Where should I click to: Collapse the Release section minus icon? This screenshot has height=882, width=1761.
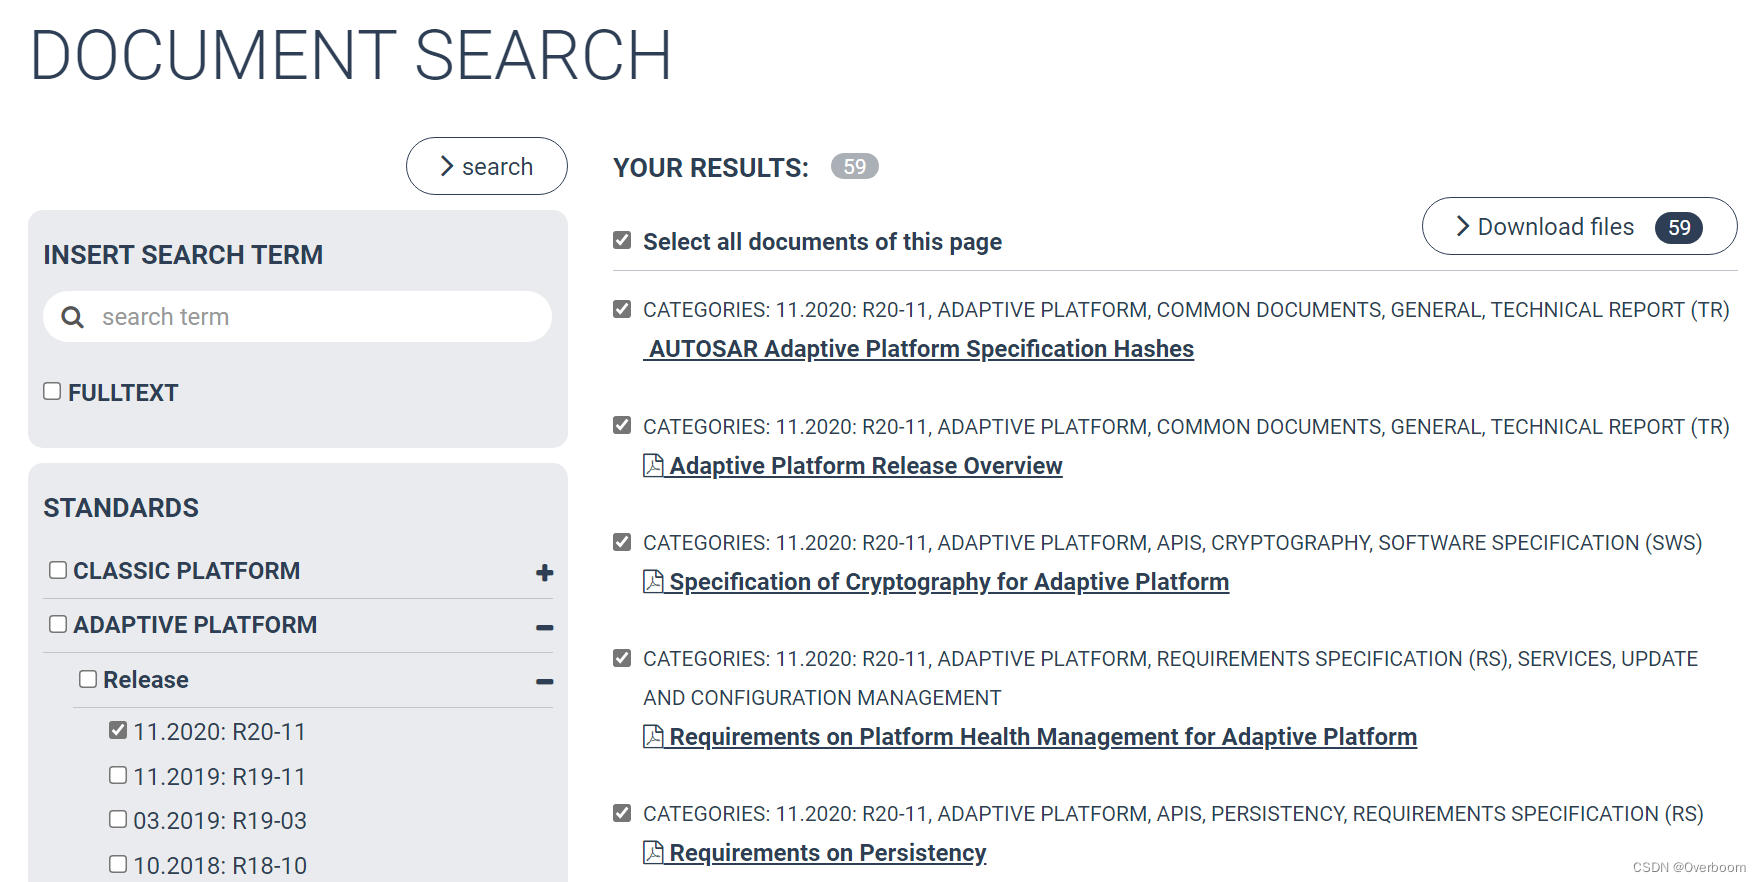545,681
